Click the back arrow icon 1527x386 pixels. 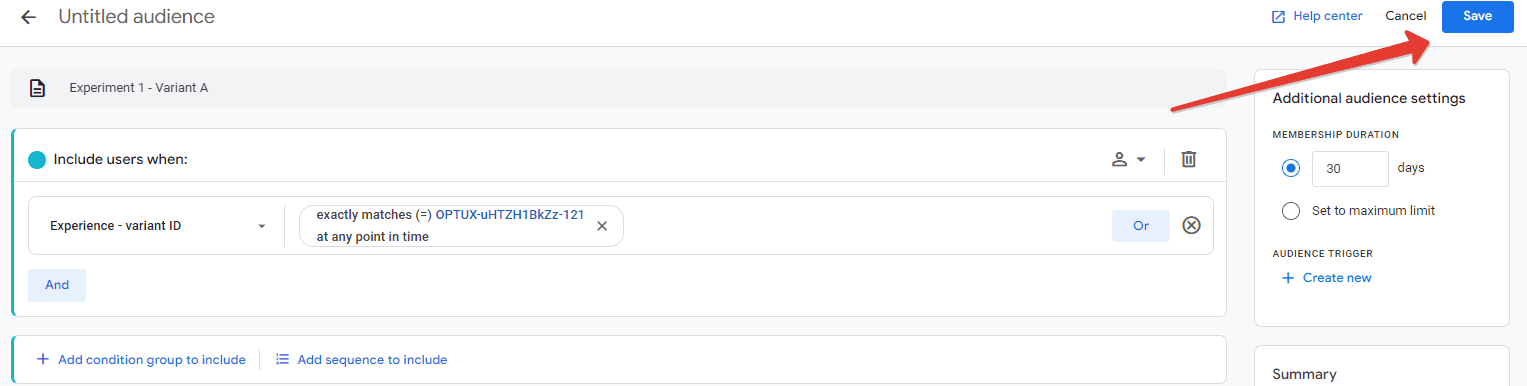pos(28,17)
